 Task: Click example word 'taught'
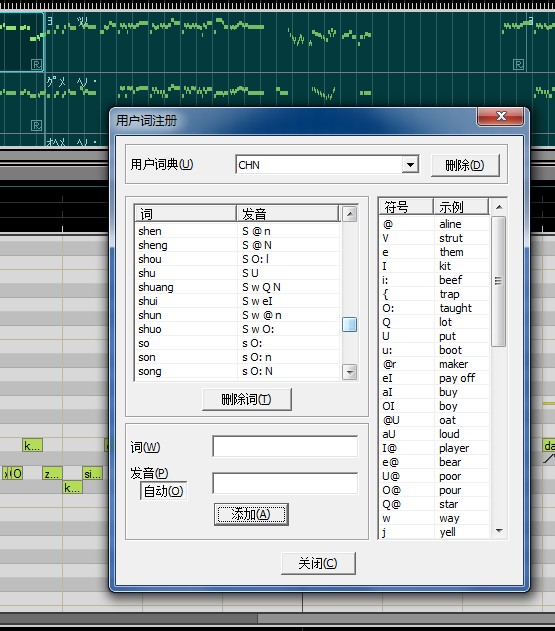coord(455,308)
